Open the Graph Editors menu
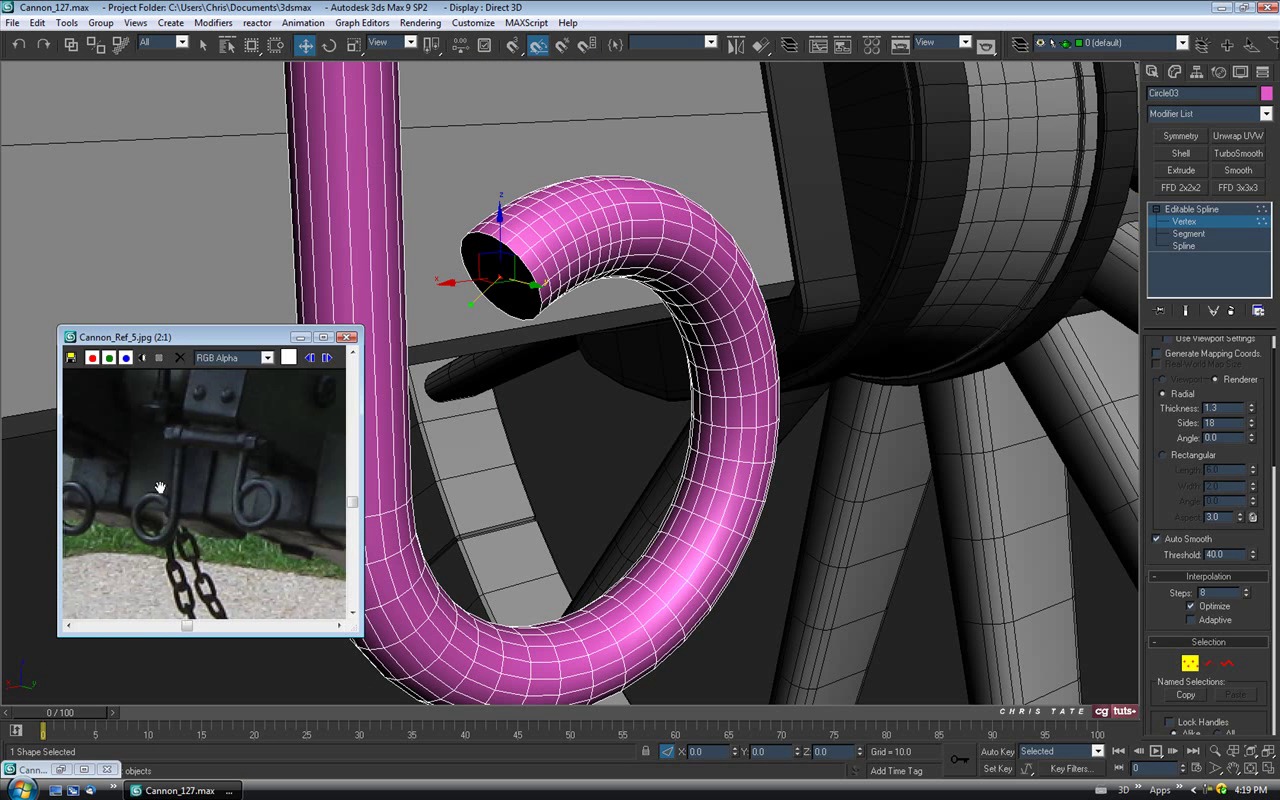The image size is (1280, 800). (362, 22)
